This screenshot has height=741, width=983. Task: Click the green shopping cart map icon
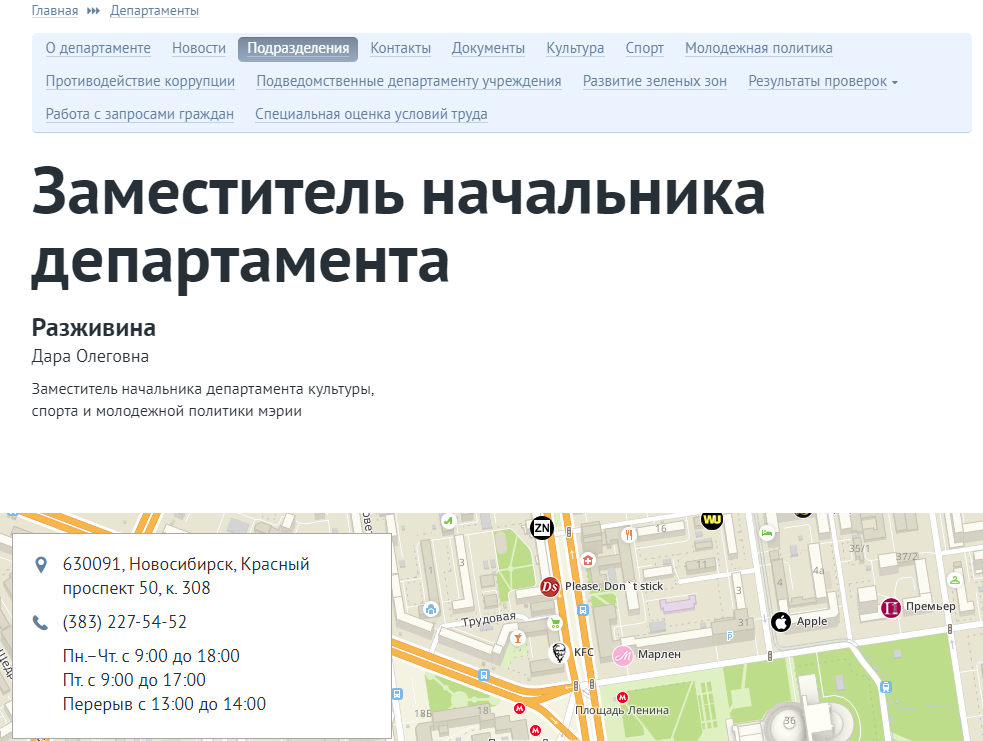tap(555, 623)
